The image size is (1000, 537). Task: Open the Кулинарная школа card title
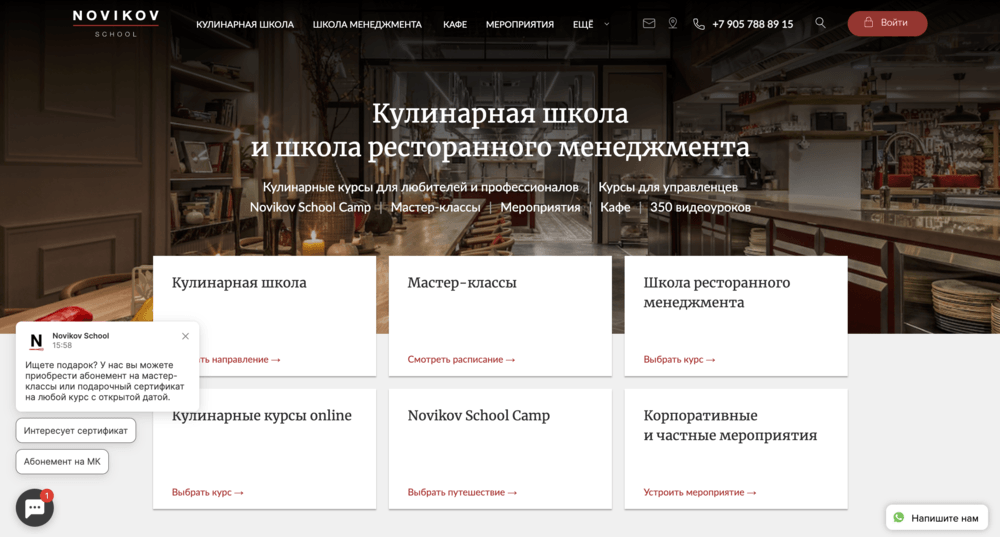pyautogui.click(x=239, y=283)
